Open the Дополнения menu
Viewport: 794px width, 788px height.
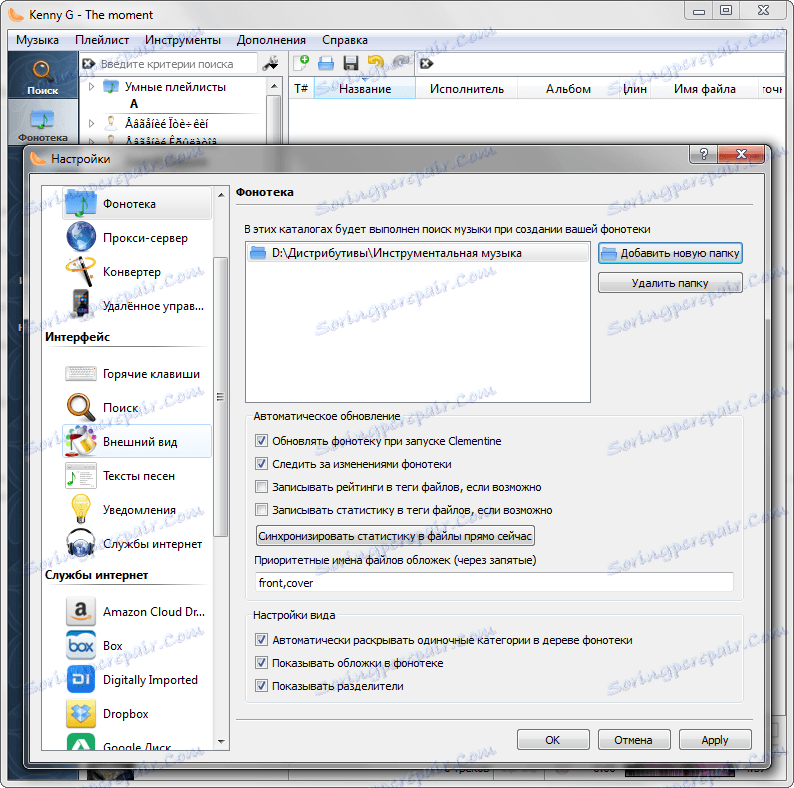click(271, 40)
